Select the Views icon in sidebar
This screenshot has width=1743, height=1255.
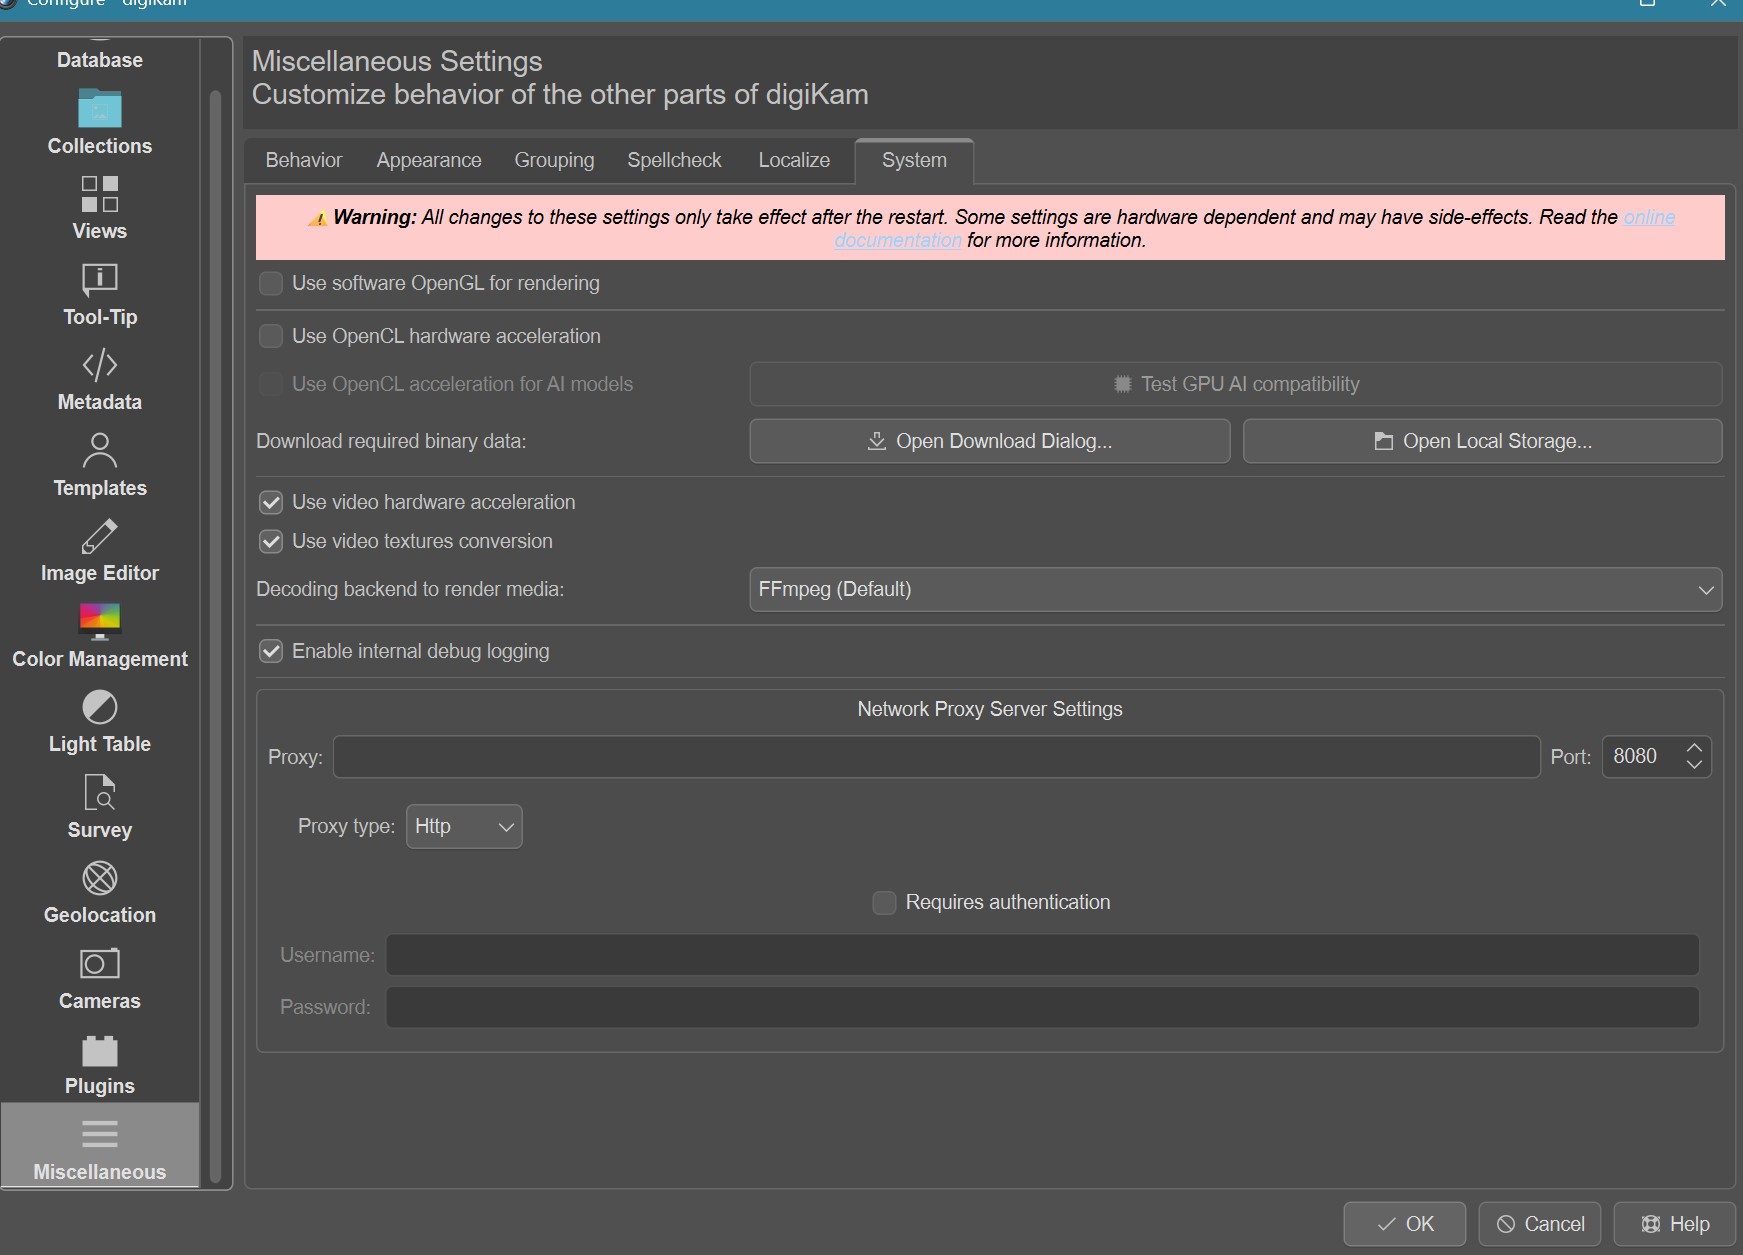(99, 195)
